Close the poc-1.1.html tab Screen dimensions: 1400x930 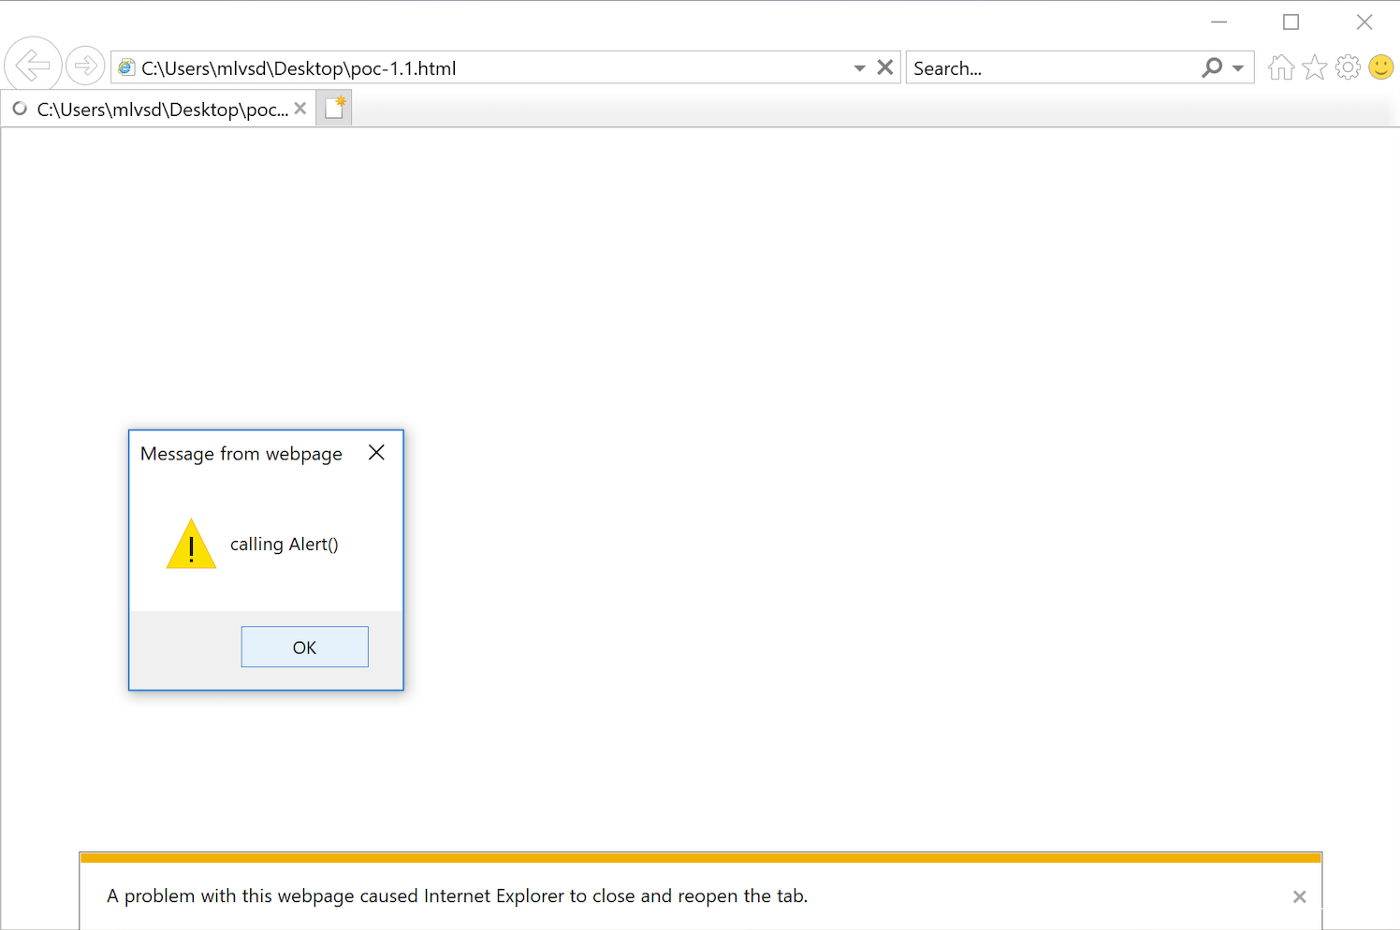click(x=300, y=109)
